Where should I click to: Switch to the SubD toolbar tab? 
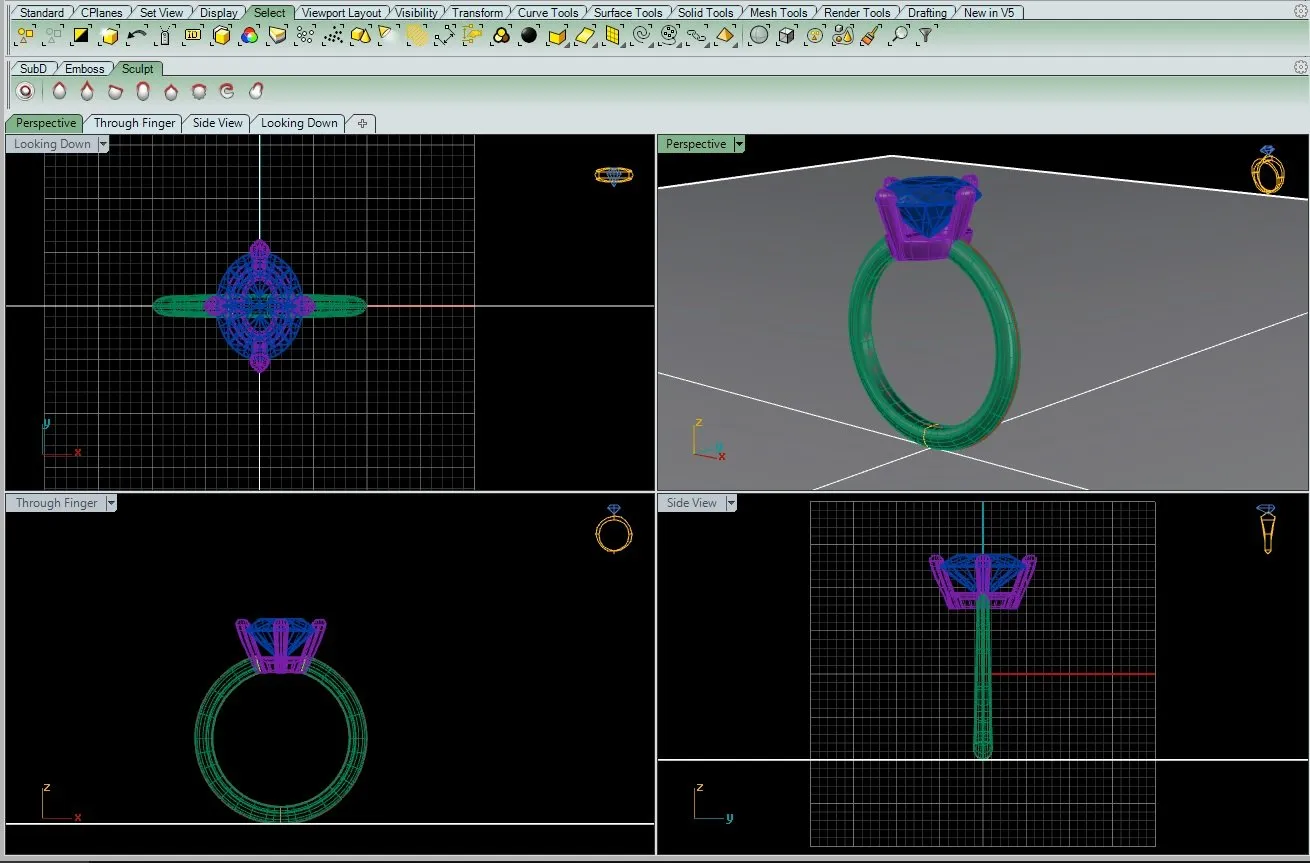(x=33, y=69)
